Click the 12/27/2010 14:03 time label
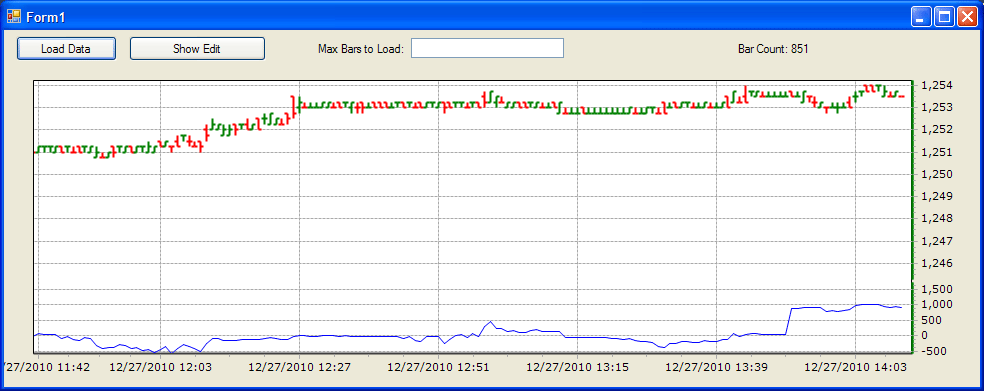 coord(855,368)
